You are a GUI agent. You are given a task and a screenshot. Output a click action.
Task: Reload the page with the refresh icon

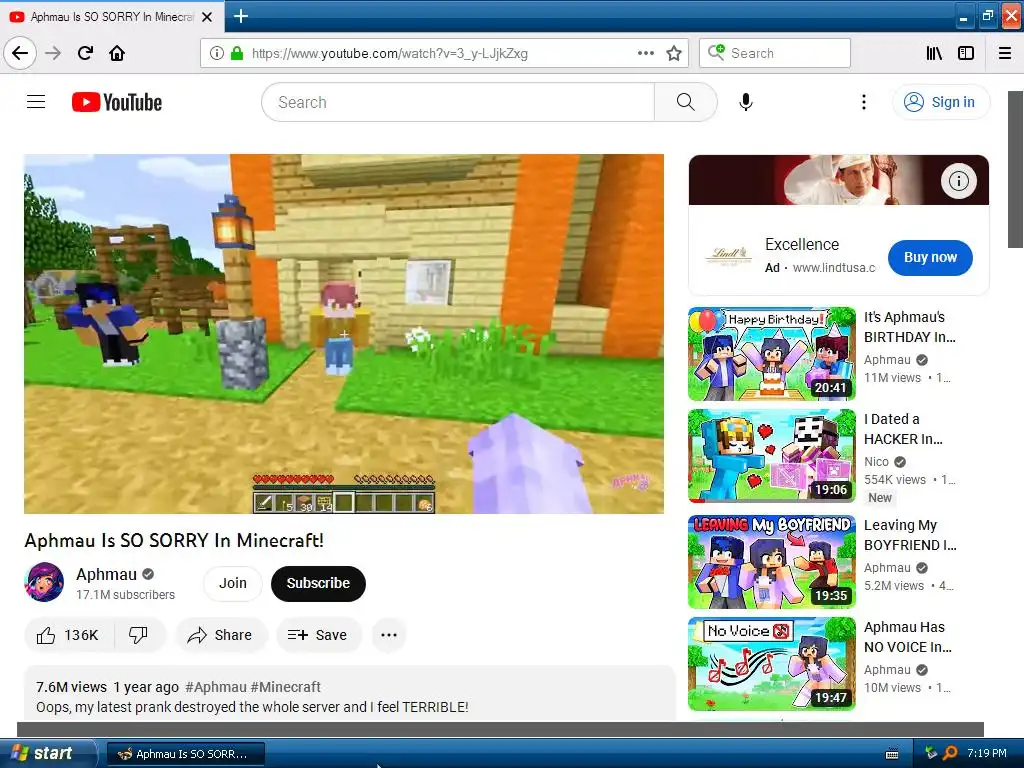coord(85,53)
